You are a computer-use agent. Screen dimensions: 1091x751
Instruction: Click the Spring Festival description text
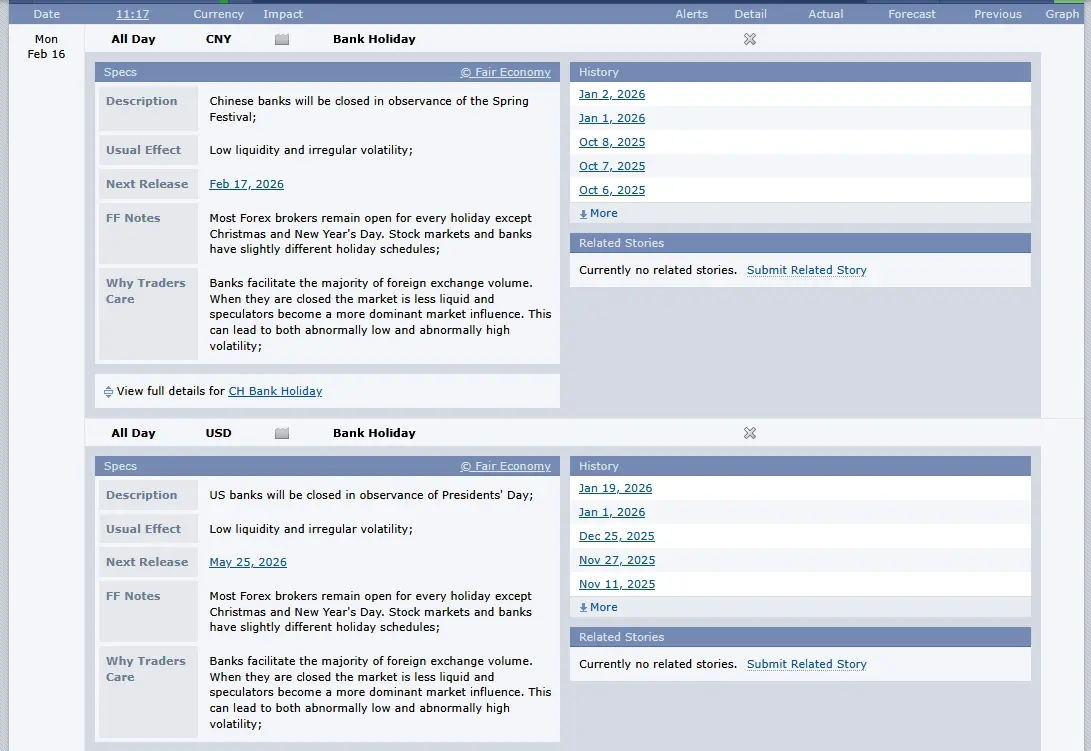pyautogui.click(x=369, y=109)
